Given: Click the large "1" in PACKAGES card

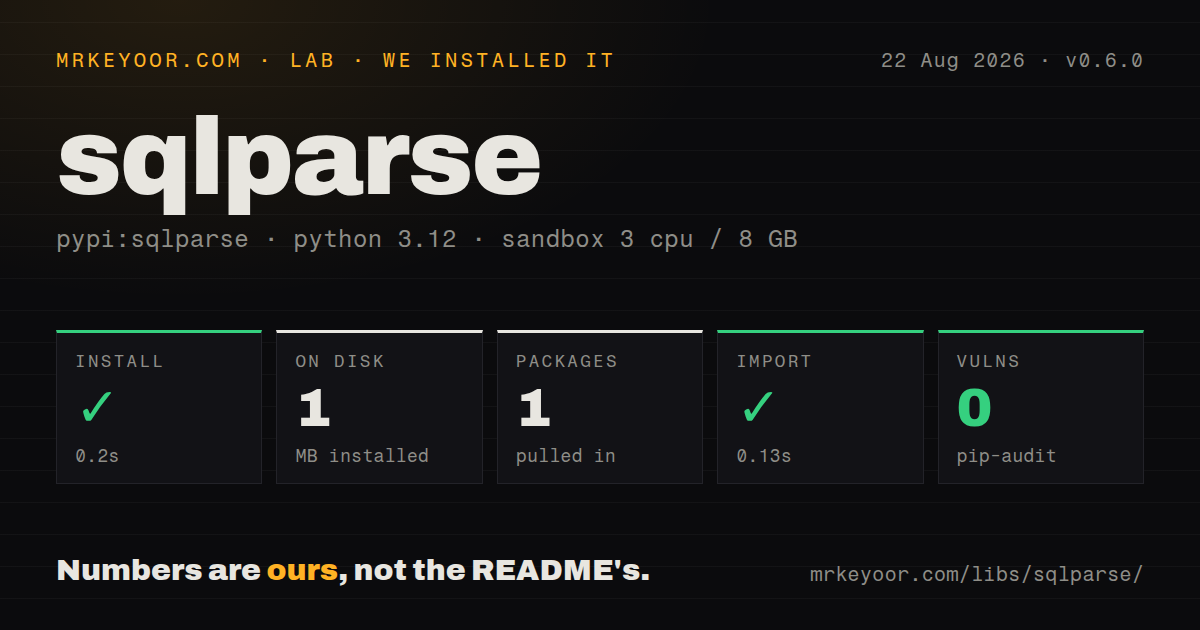Looking at the screenshot, I should pos(535,408).
